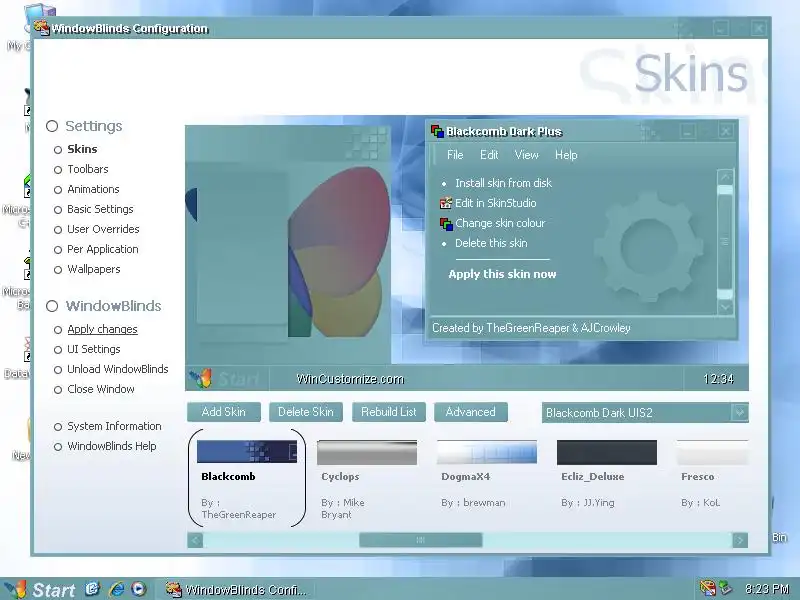Click the preview Start button logo

pos(201,378)
